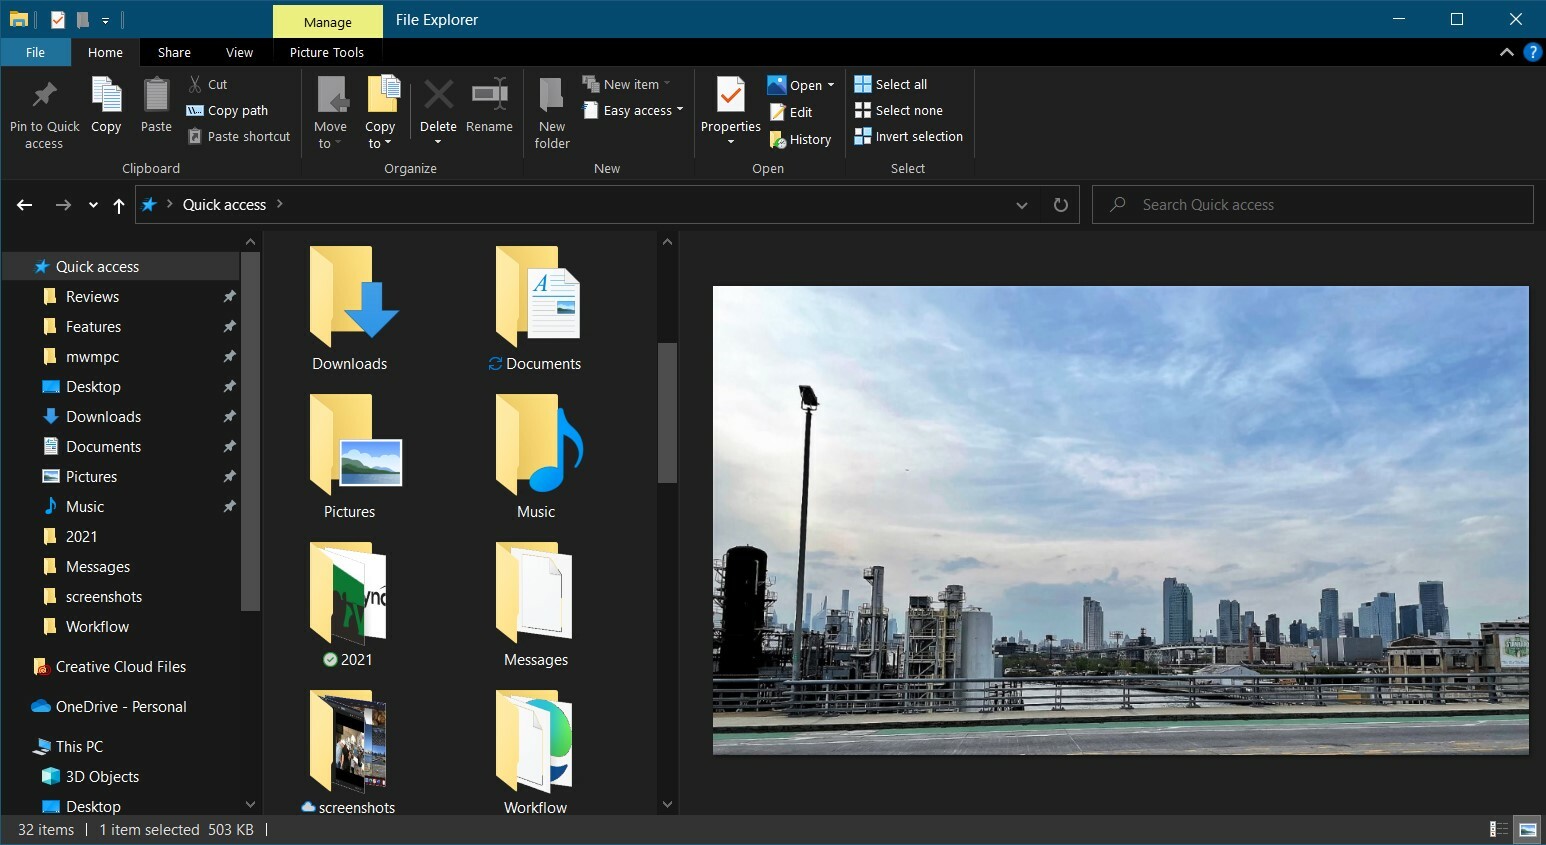Click the Manage contextual tab
The height and width of the screenshot is (845, 1546).
(x=328, y=21)
